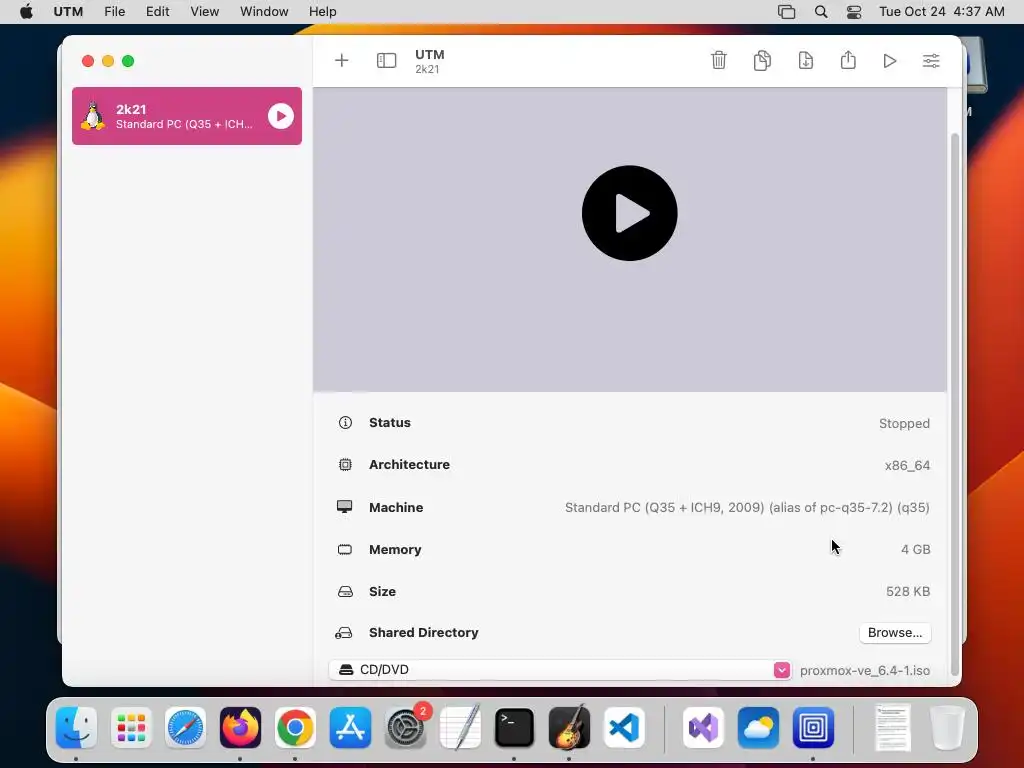Delete the 2k21 VM with trash icon

(x=718, y=60)
